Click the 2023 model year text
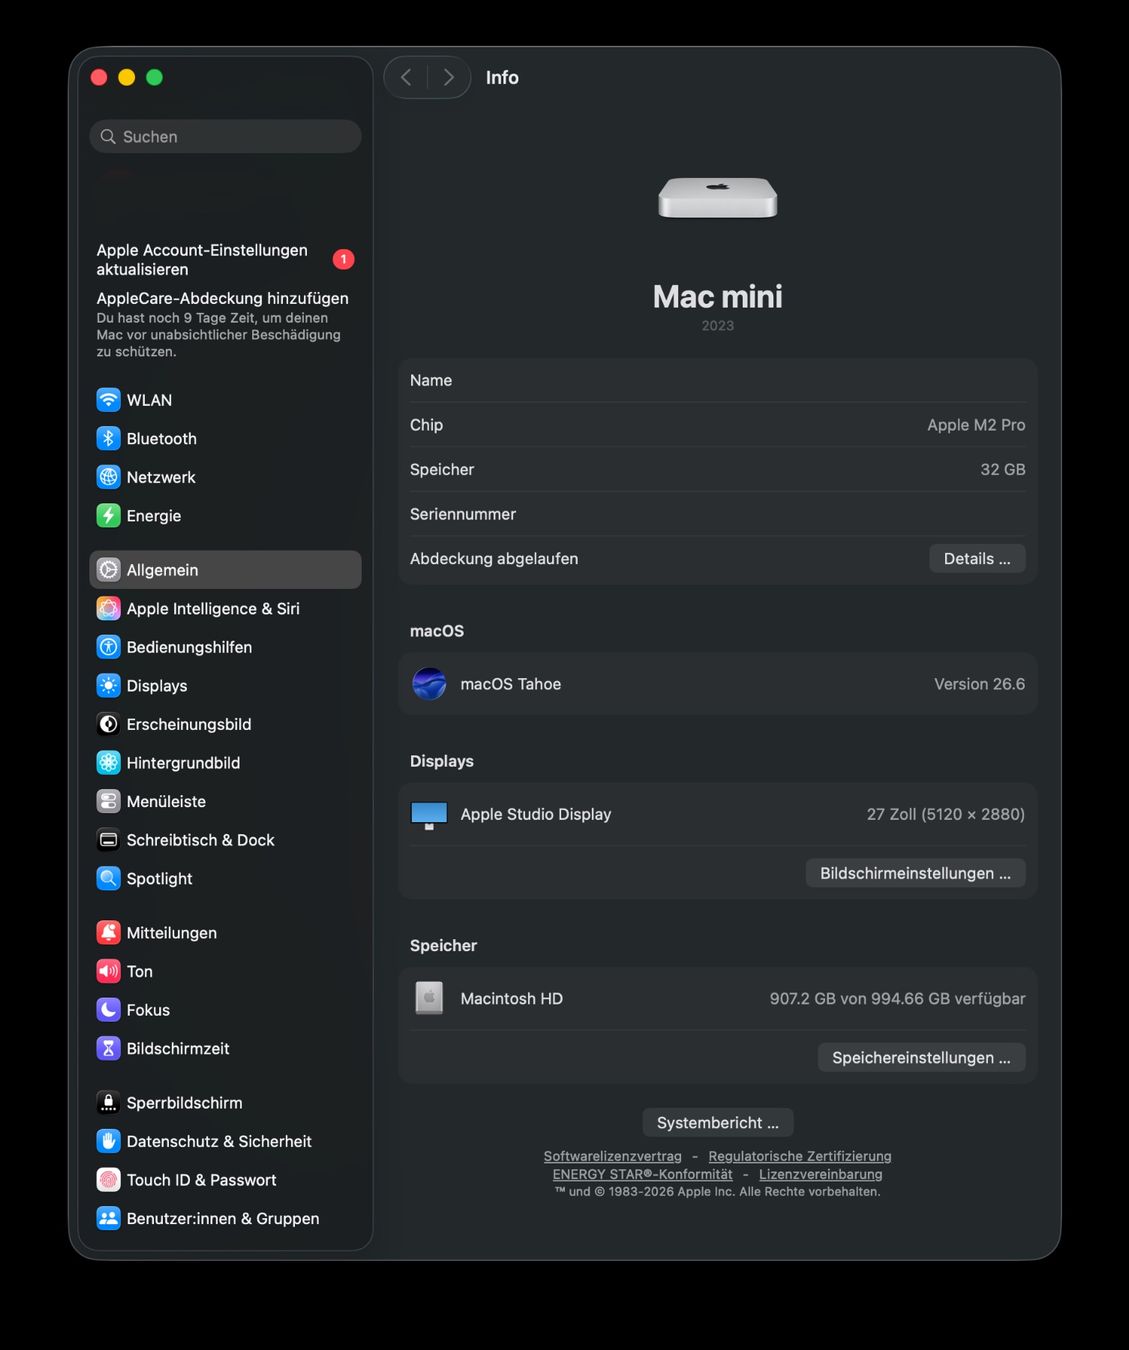This screenshot has height=1350, width=1129. pos(718,326)
